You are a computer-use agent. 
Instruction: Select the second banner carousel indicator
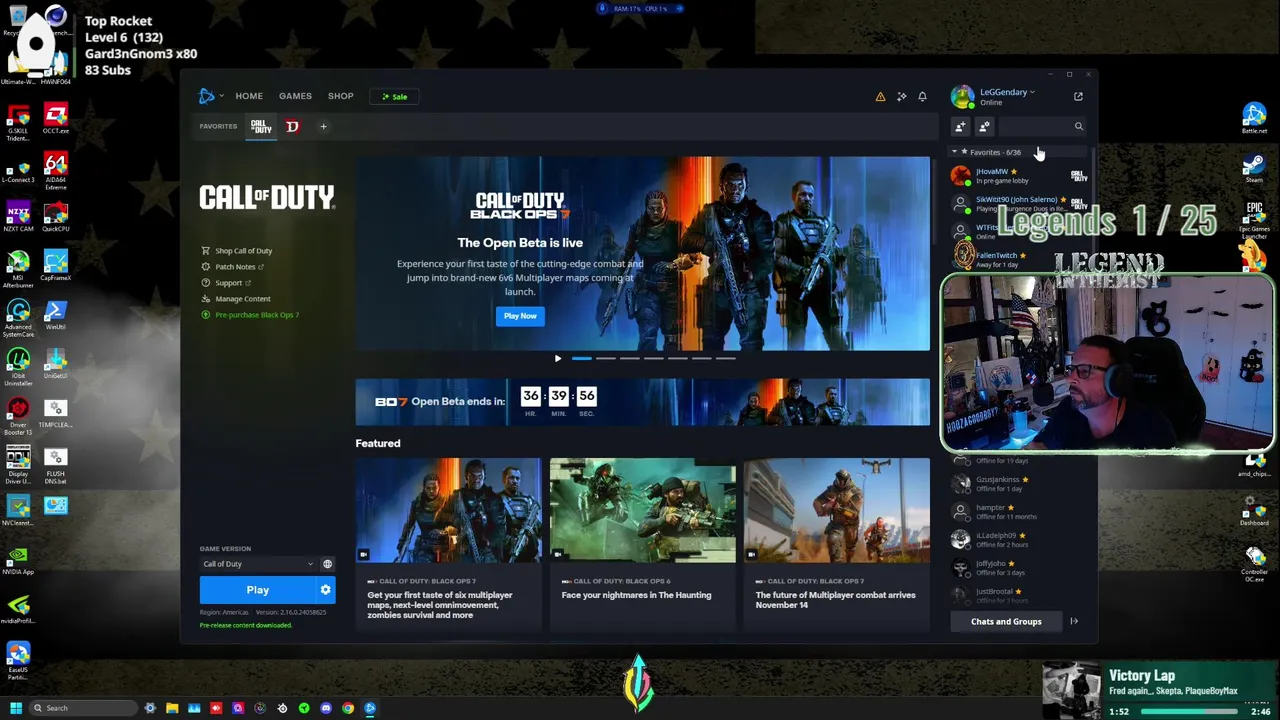[x=605, y=358]
